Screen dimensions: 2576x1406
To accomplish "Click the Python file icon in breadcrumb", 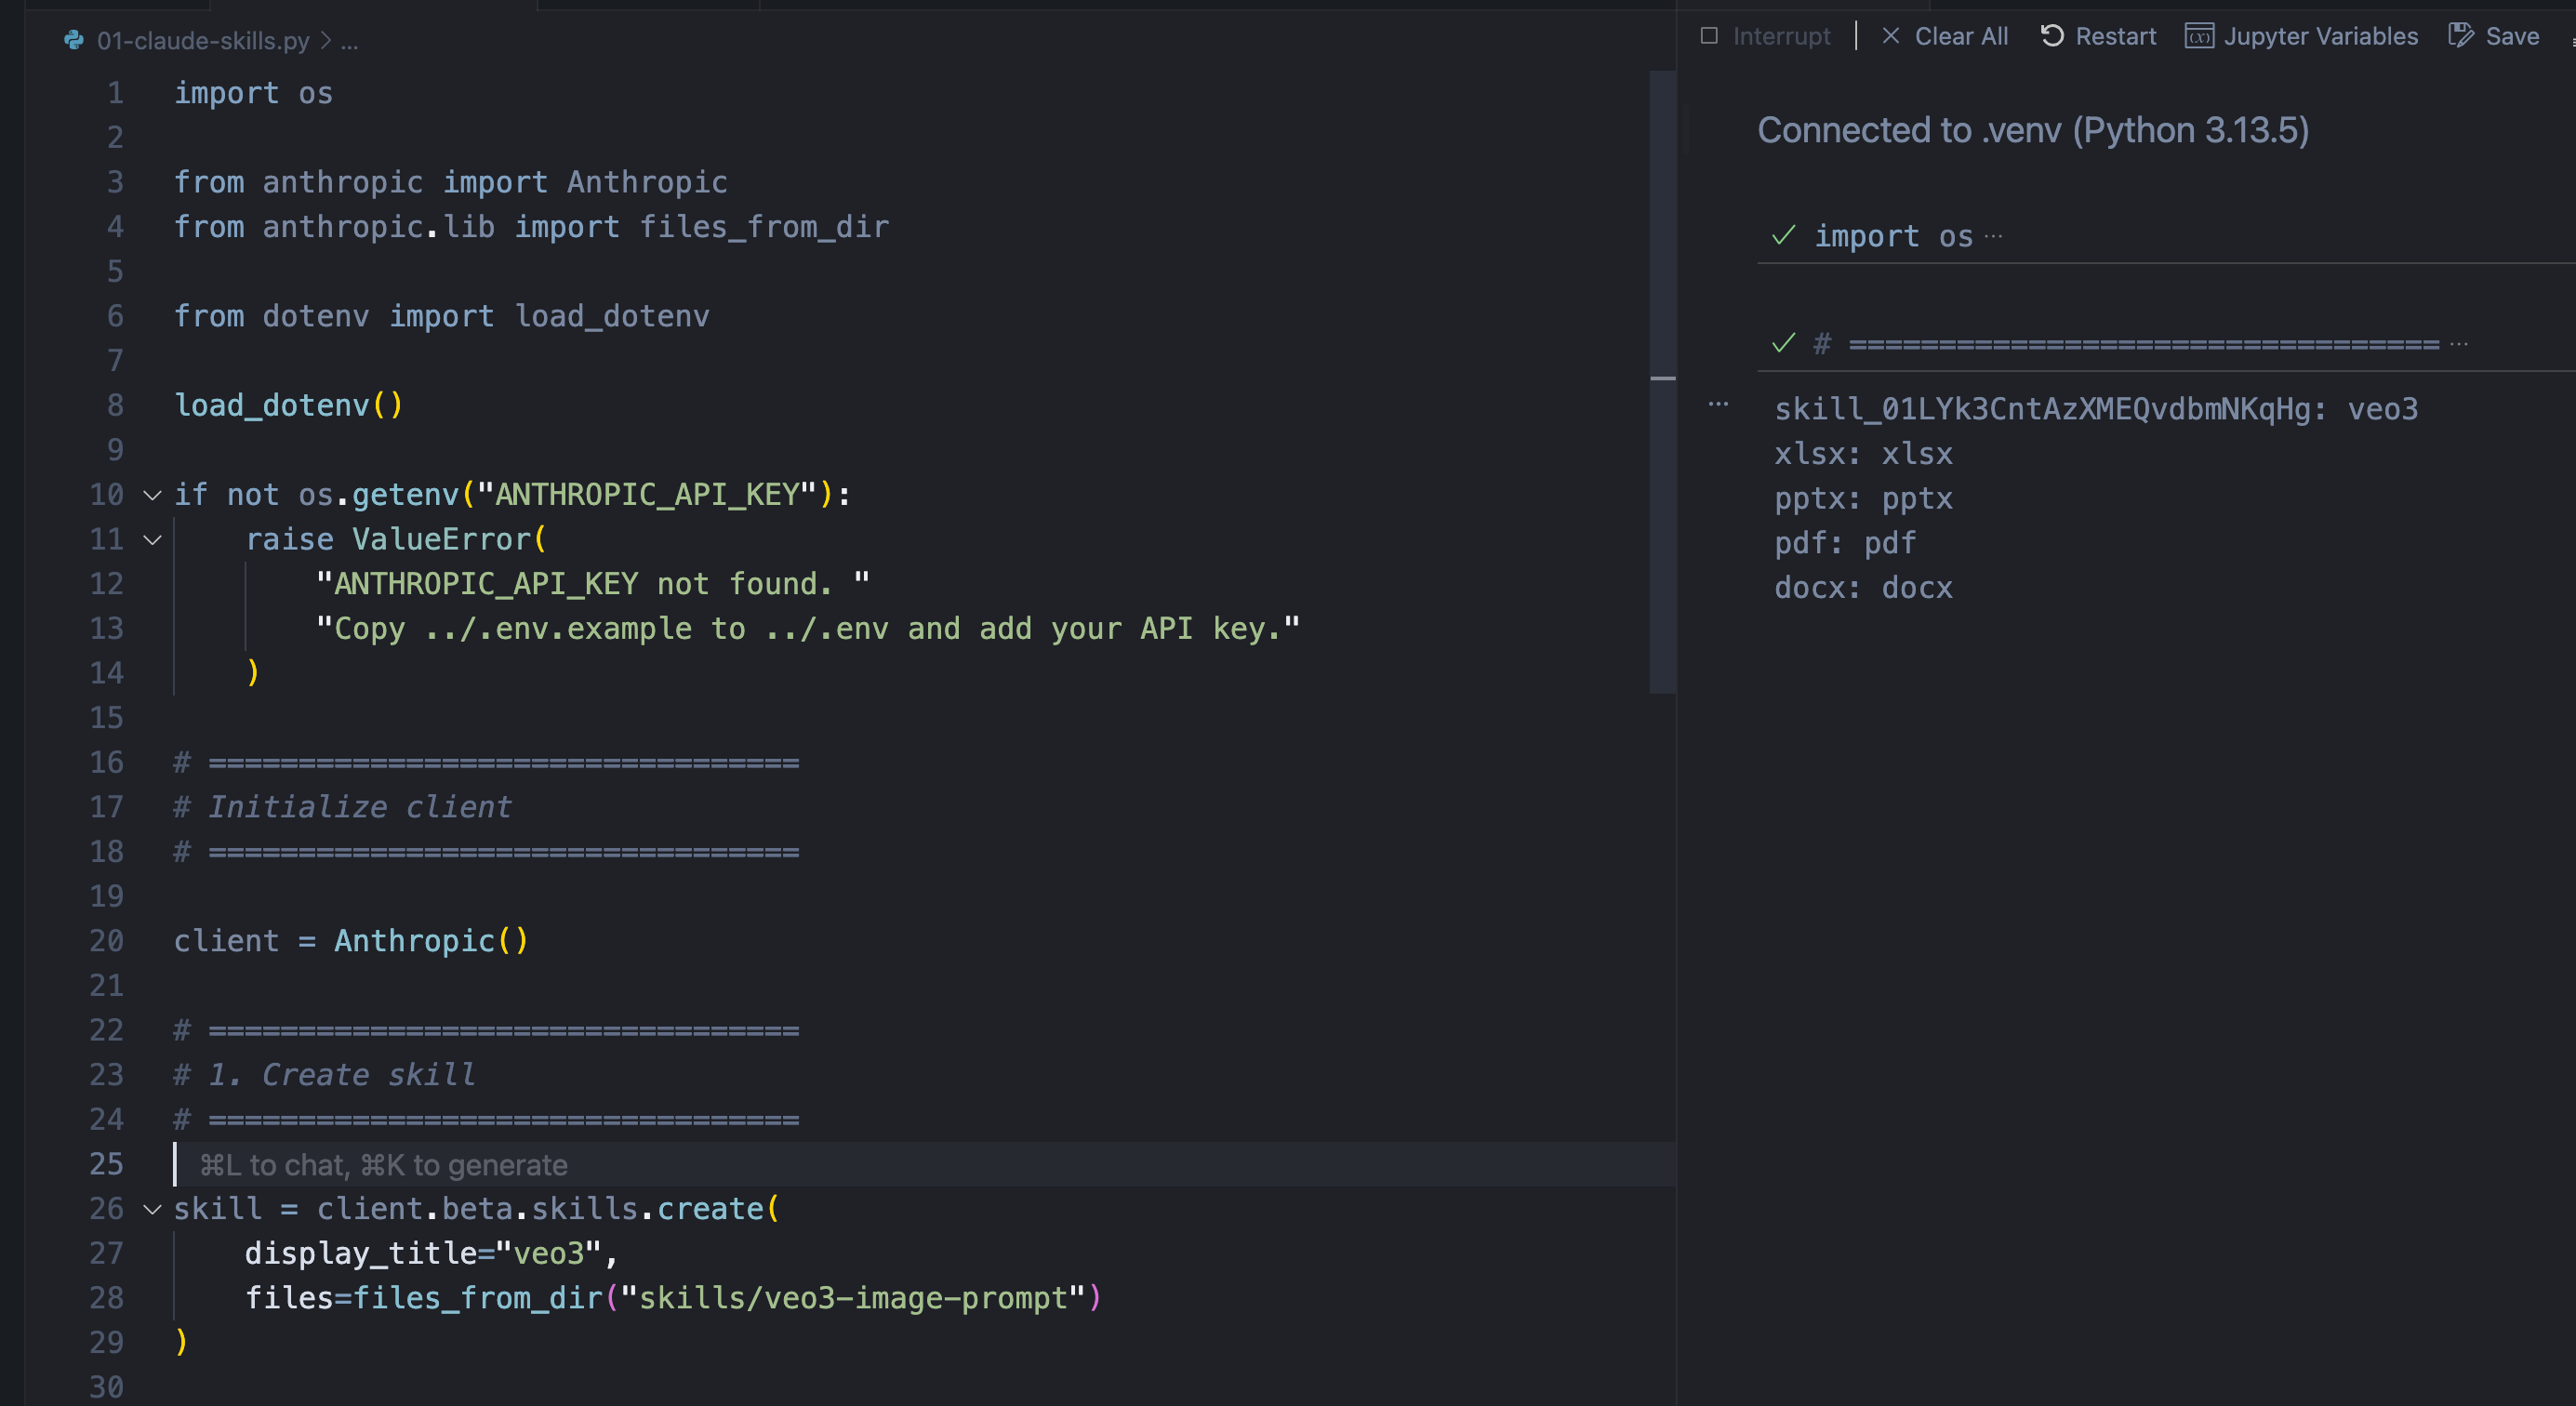I will tap(74, 40).
